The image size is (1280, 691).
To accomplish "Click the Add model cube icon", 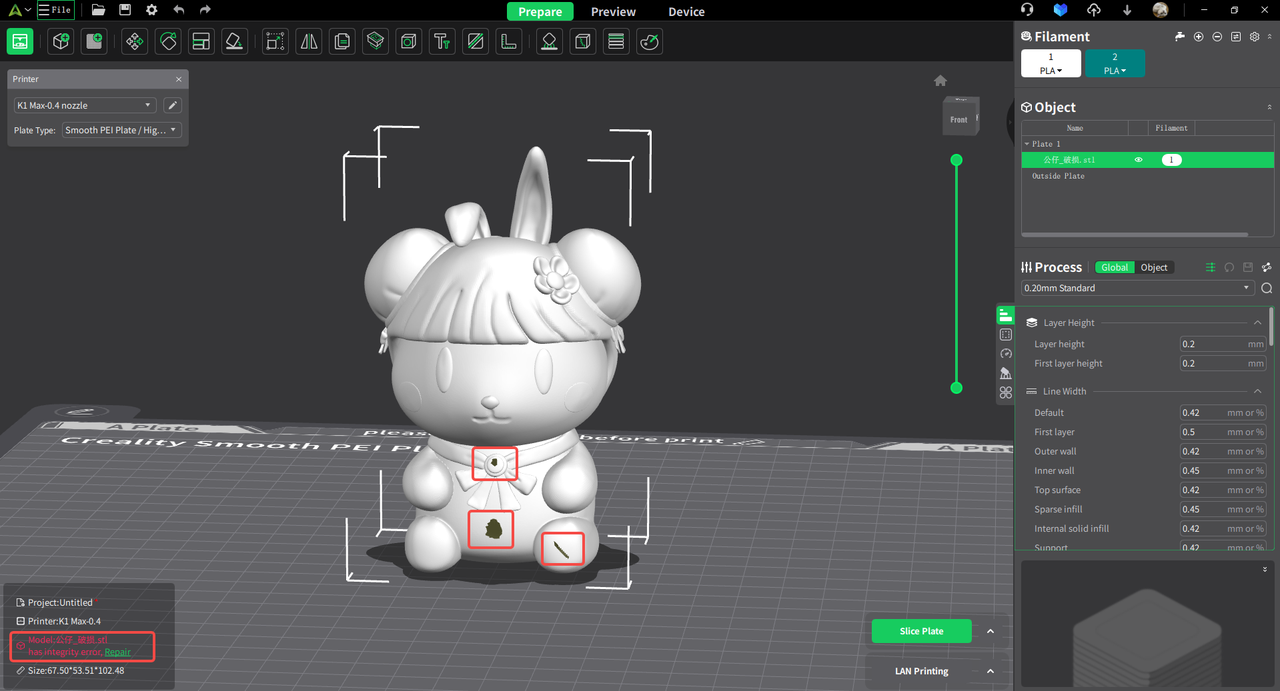I will click(x=61, y=41).
